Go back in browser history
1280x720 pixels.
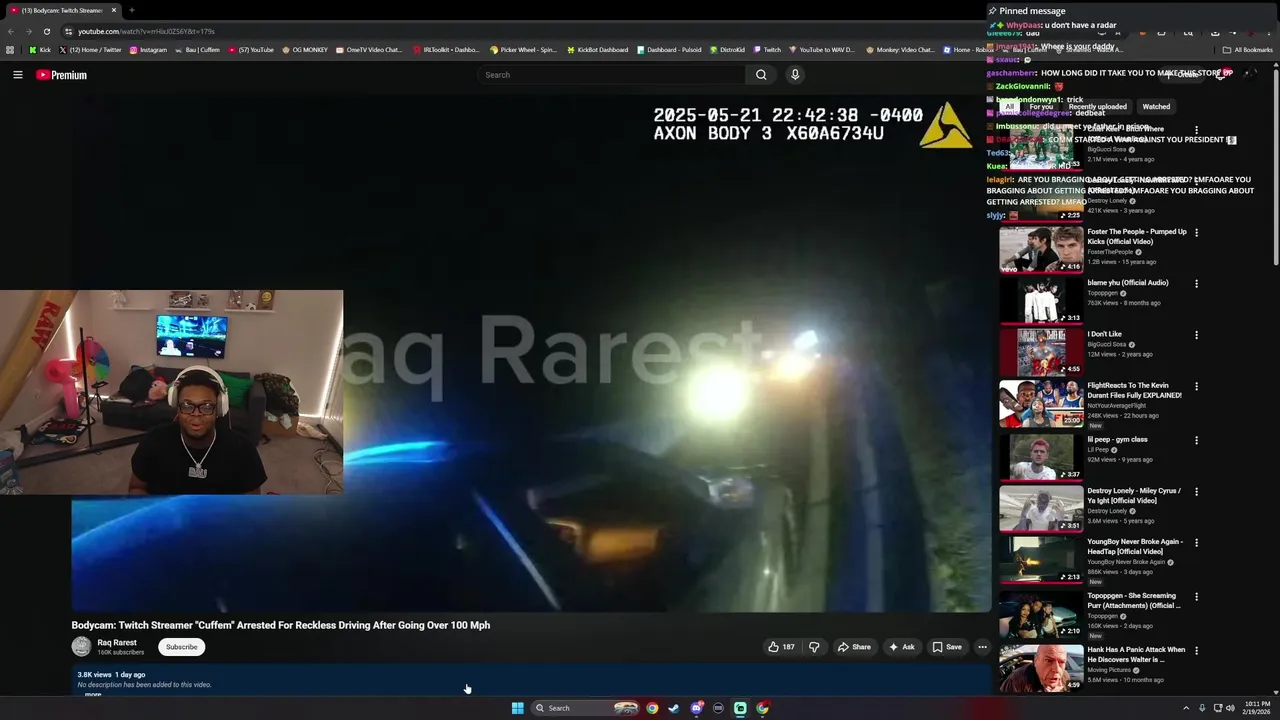[11, 31]
